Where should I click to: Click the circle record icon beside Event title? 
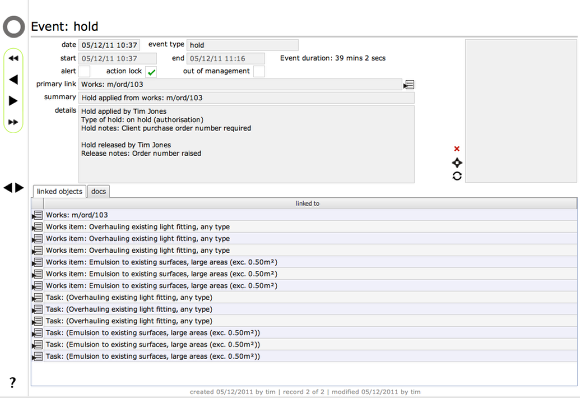(14, 27)
